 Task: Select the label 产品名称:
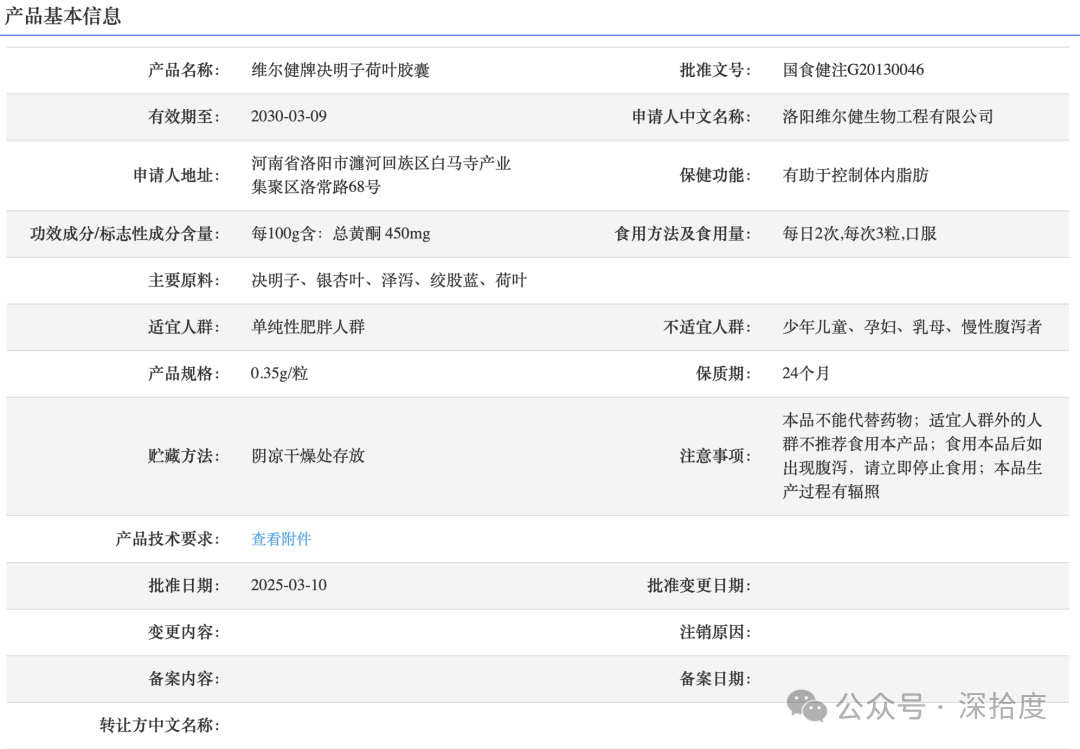point(184,70)
